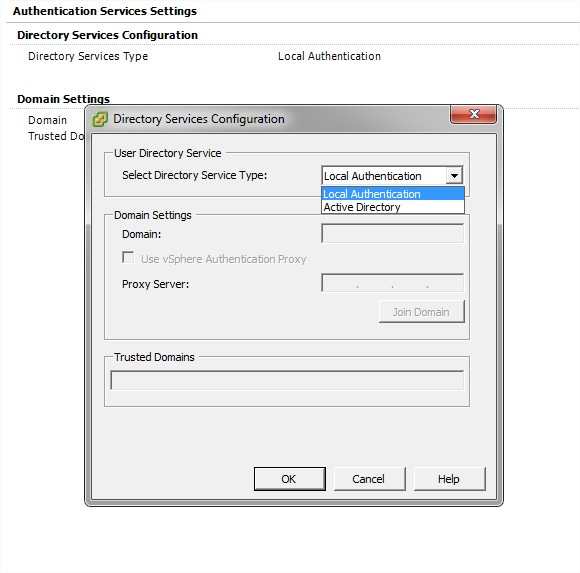Click into the Domain input field

(x=392, y=233)
